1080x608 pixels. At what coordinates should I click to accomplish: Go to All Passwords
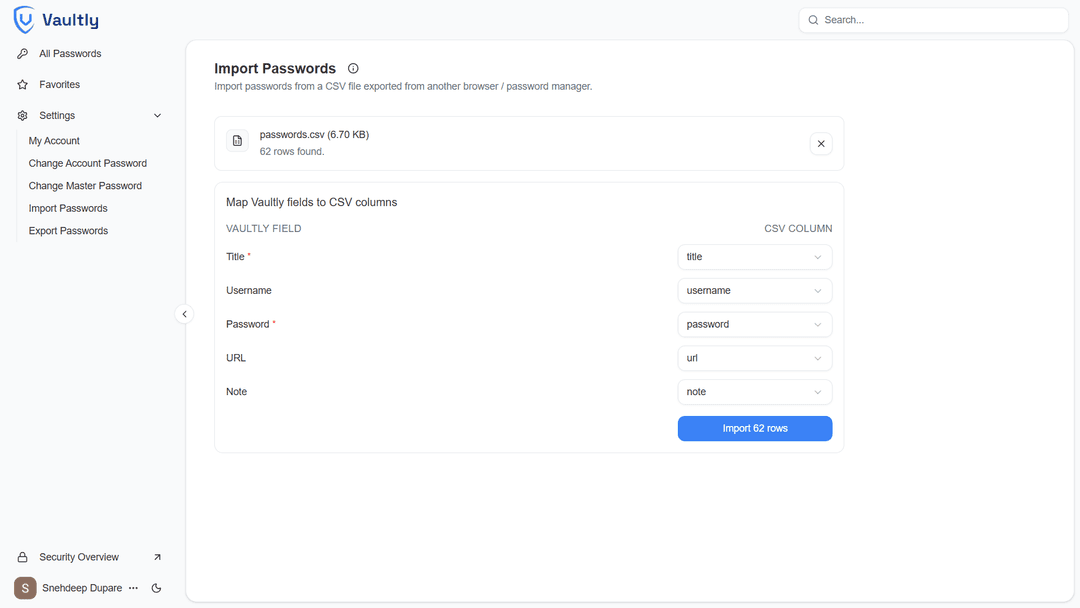70,54
